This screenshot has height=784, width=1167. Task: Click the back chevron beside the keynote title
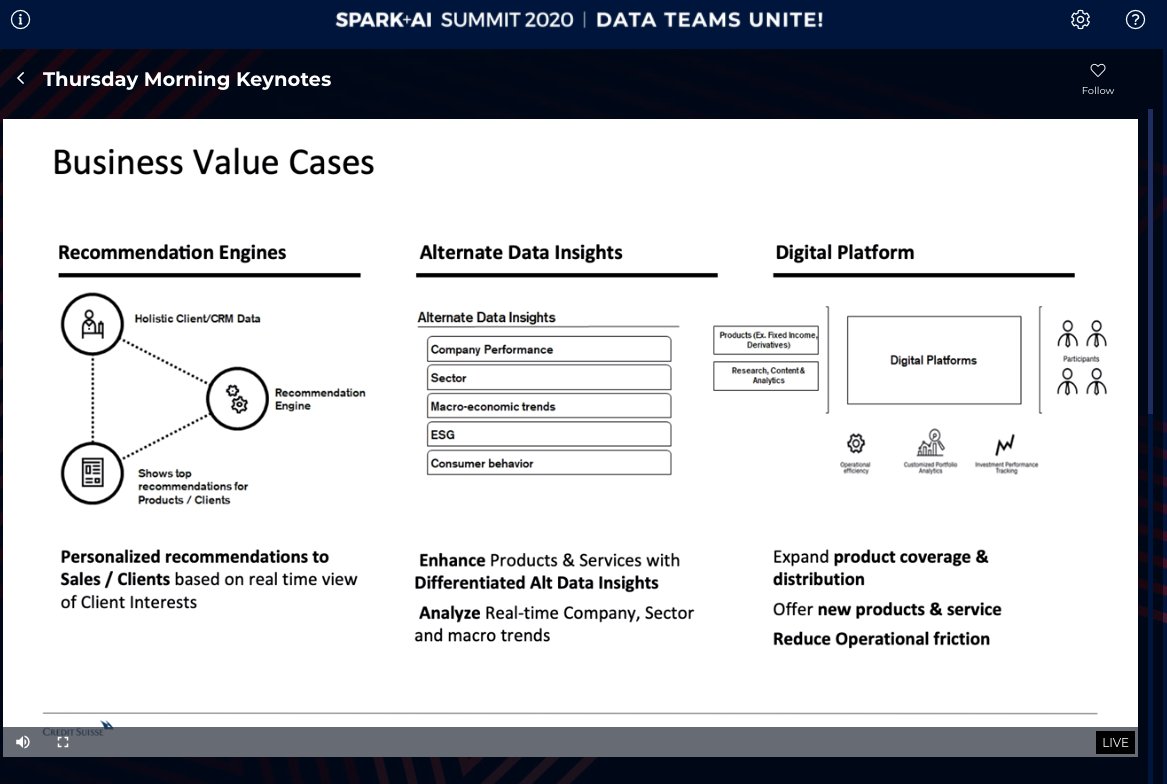point(20,78)
